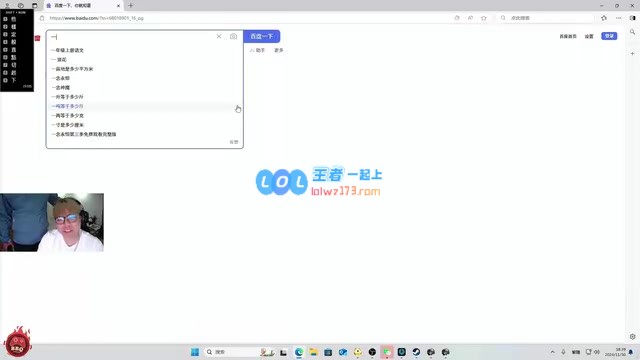The height and width of the screenshot is (360, 640).
Task: Open the AI 助手 tab below the search button
Action: coord(258,50)
